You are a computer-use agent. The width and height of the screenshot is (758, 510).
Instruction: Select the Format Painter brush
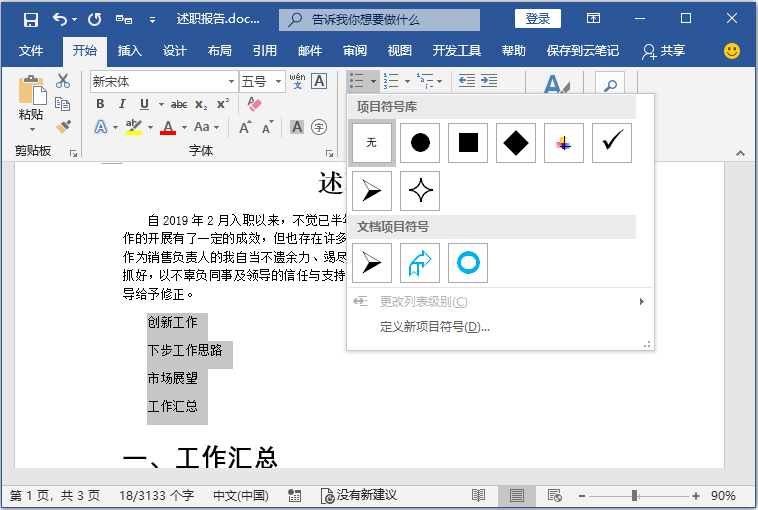click(63, 127)
